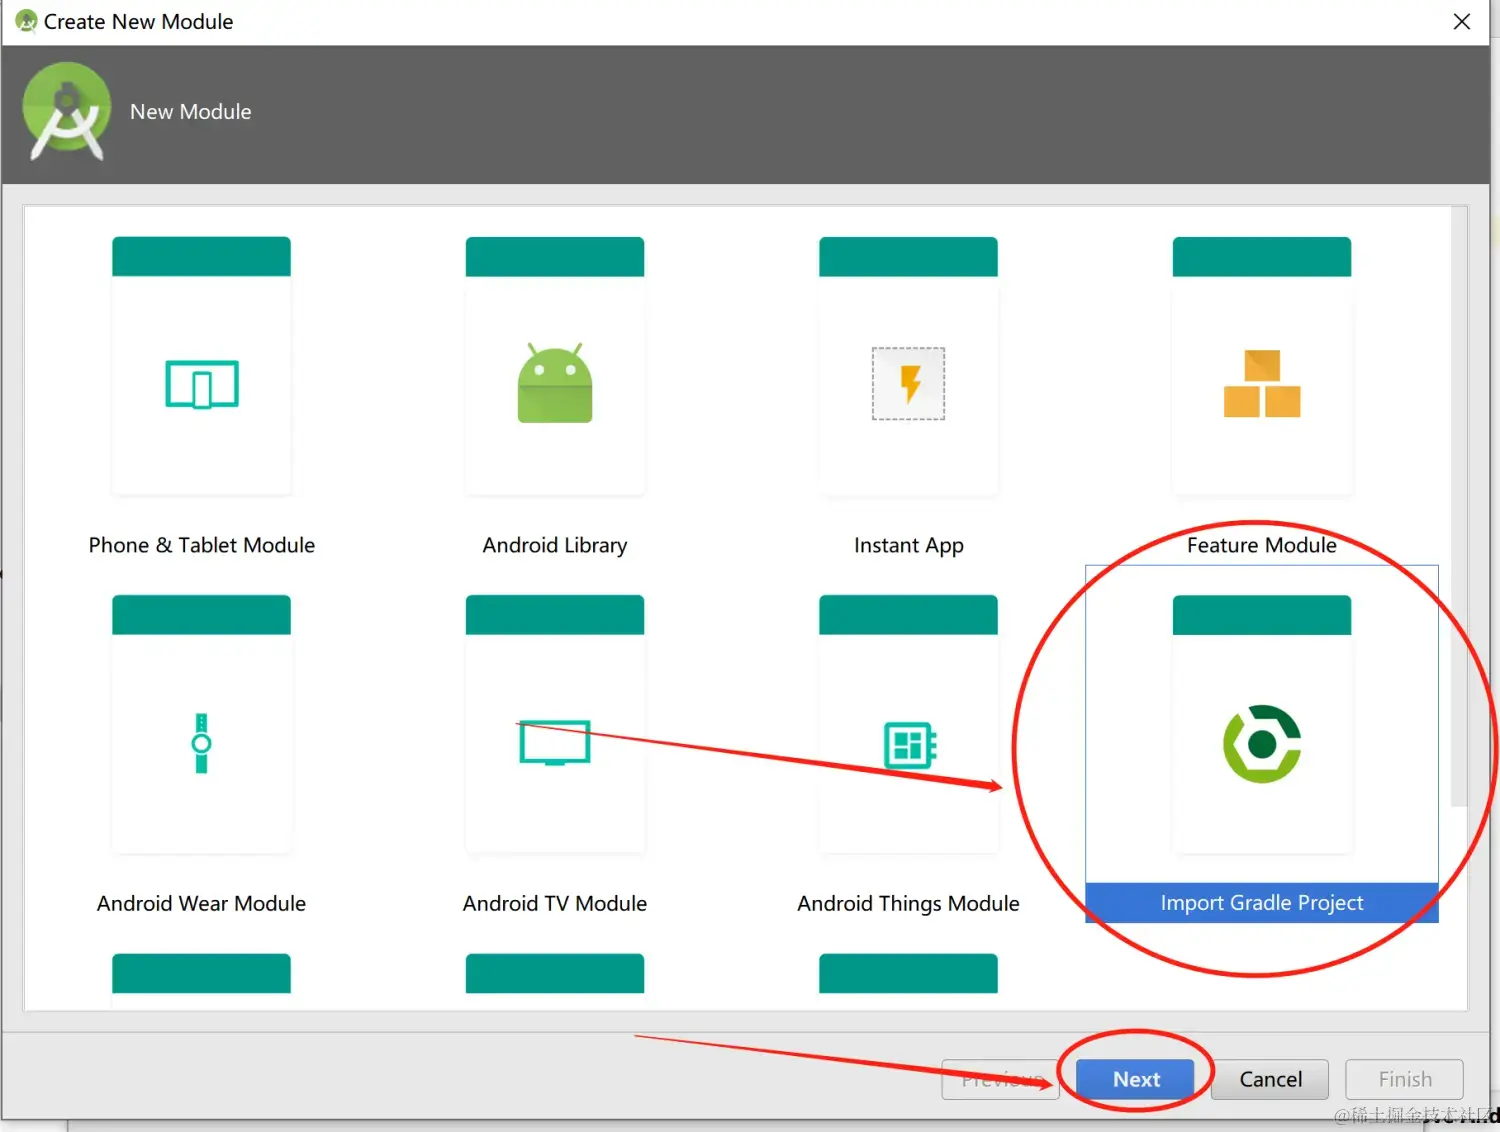
Task: Click the 'Phone & Tablet Module' label
Action: [x=201, y=545]
